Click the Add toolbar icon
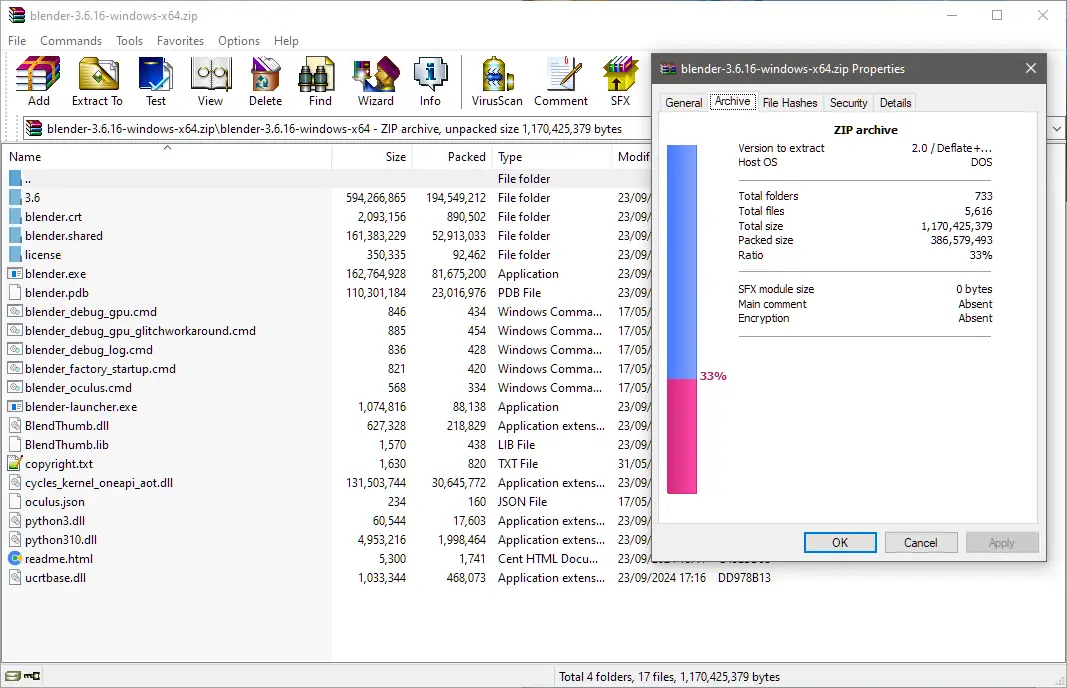 tap(39, 82)
